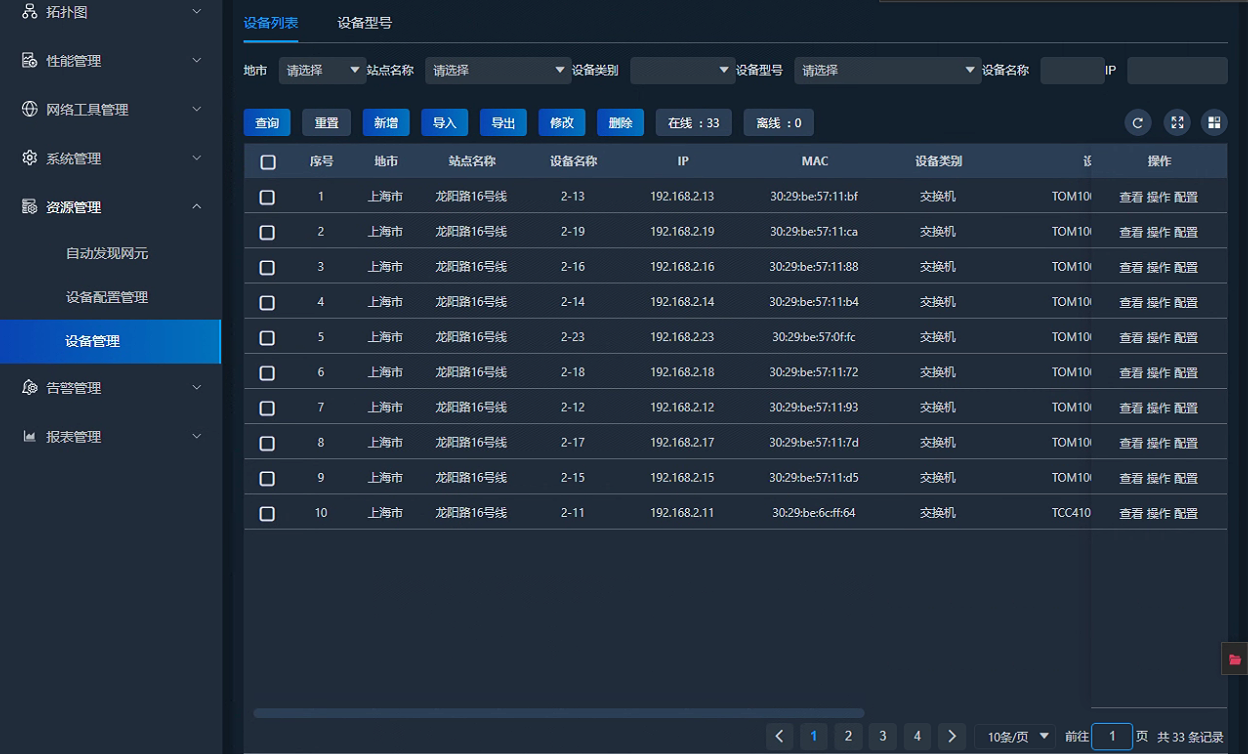Click the 新增 add button

click(x=386, y=123)
